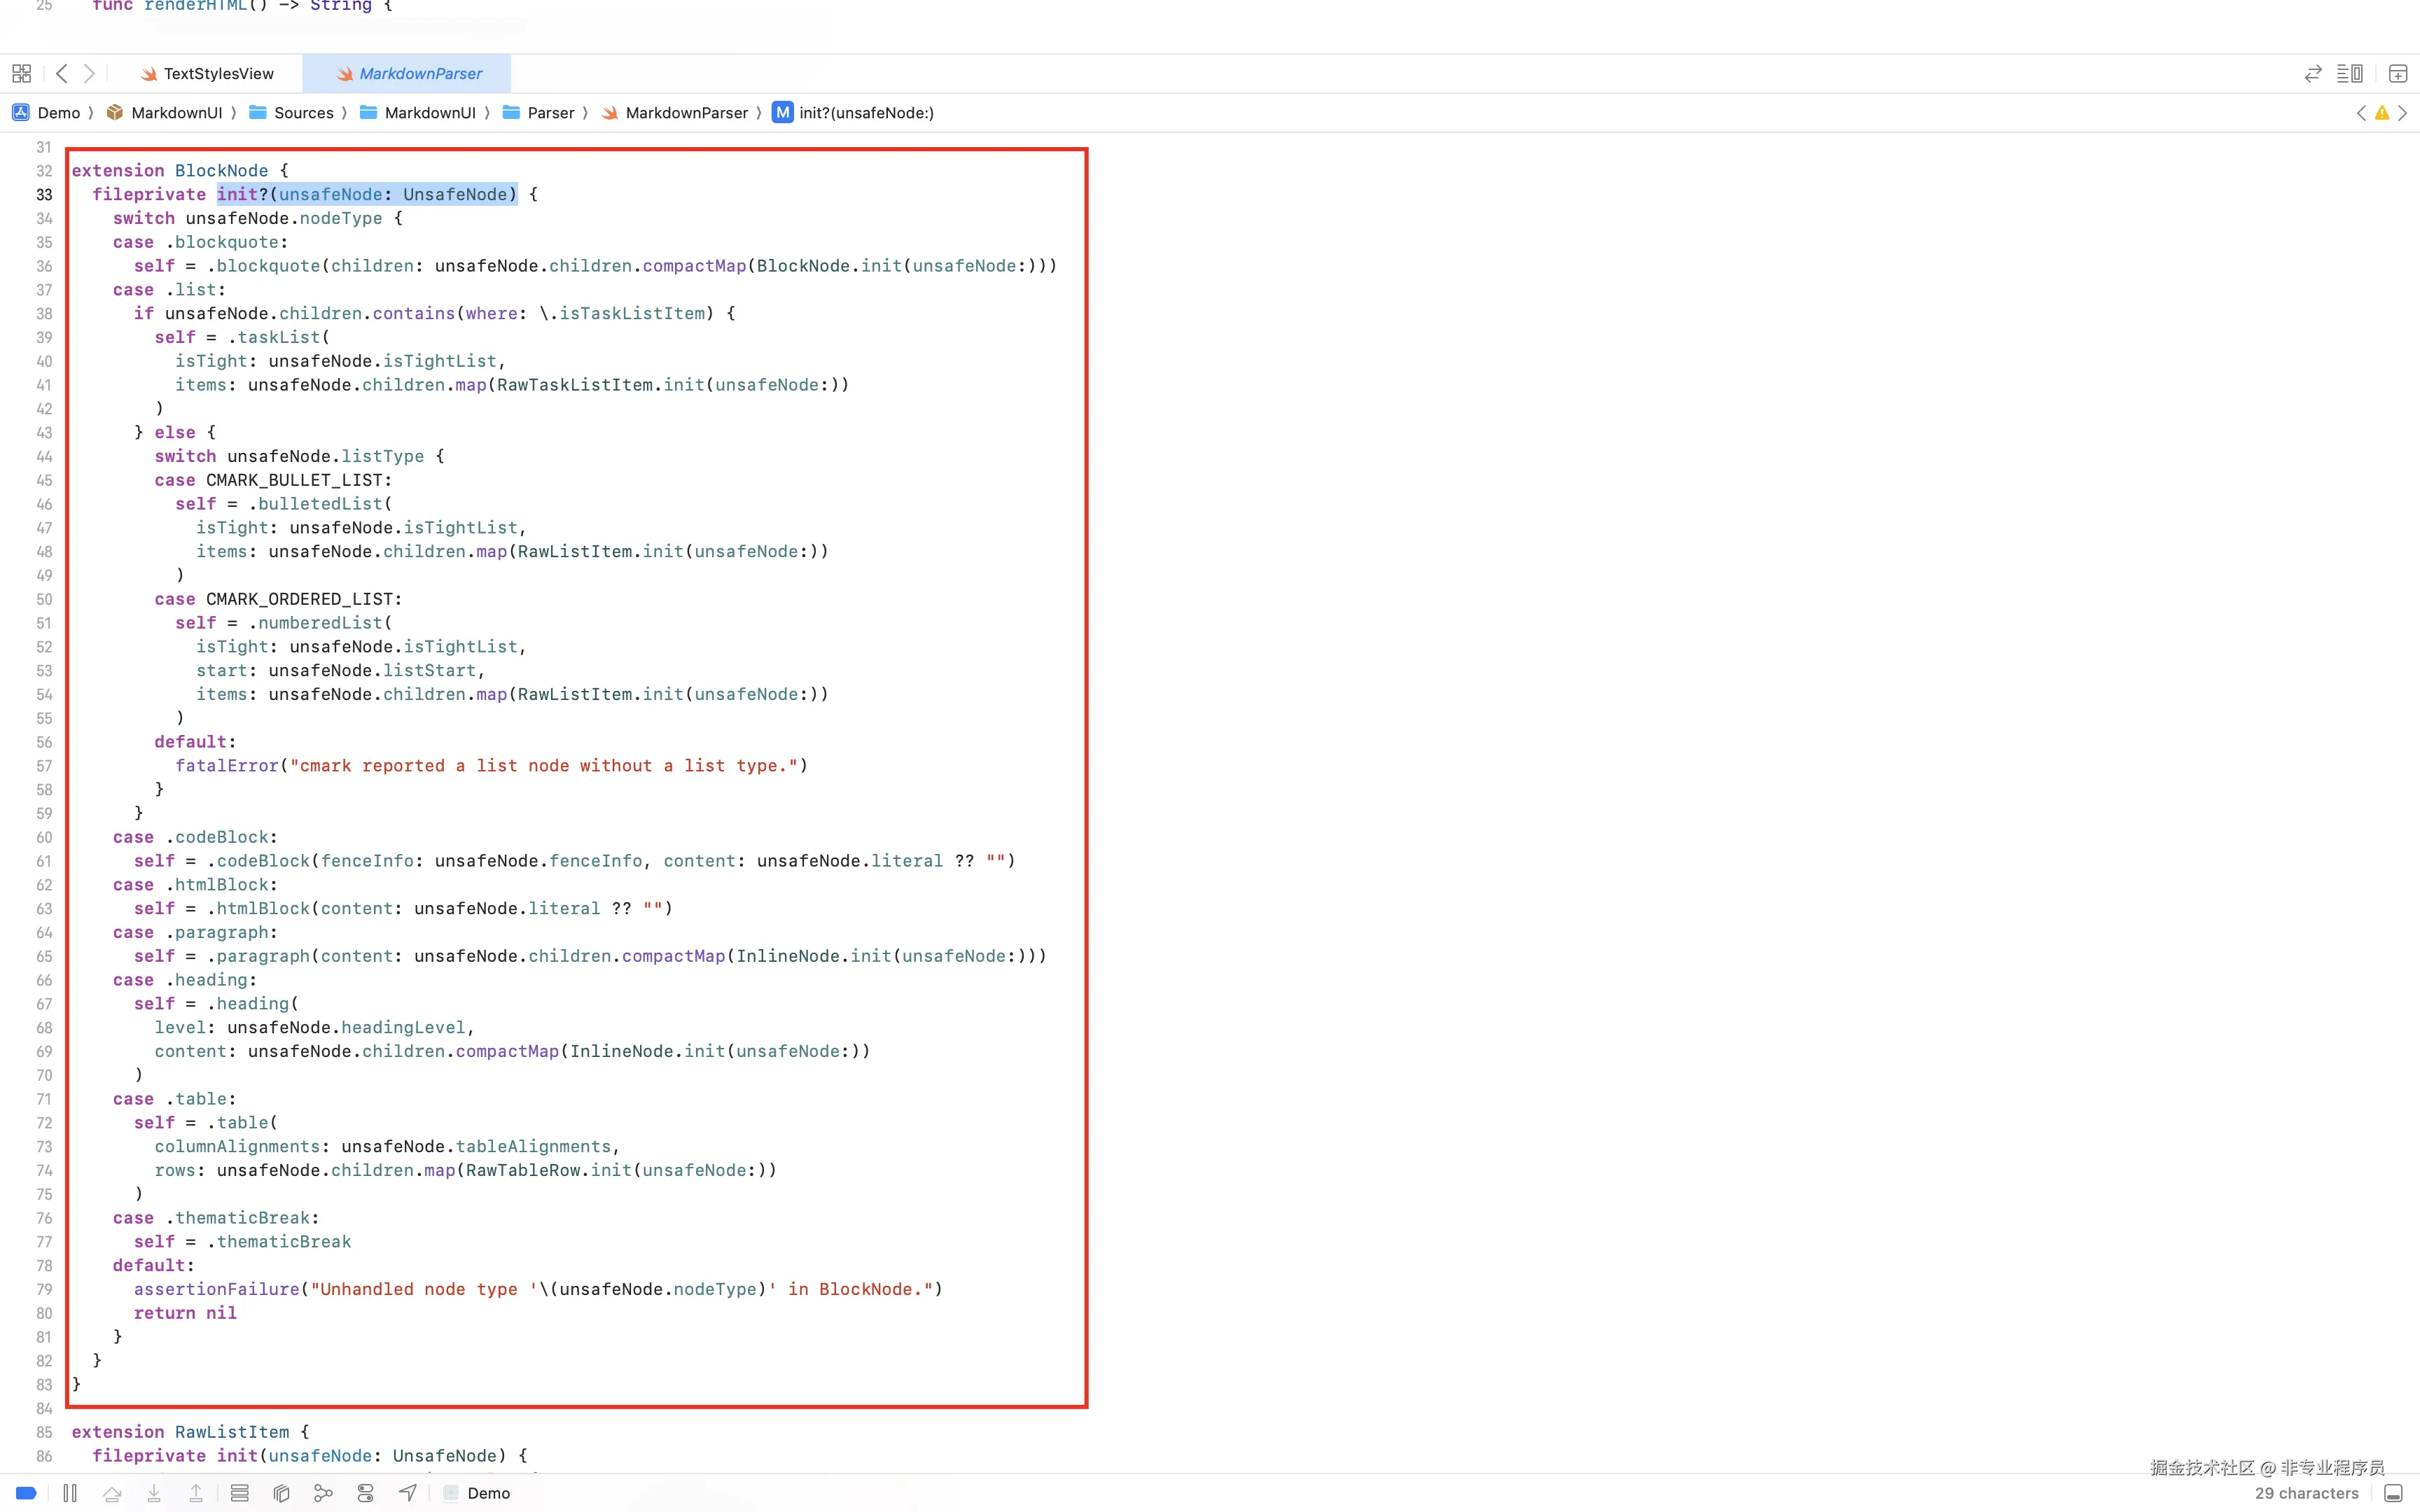This screenshot has height=1512, width=2420.
Task: Select the MarkdownParser tab
Action: coord(419,73)
